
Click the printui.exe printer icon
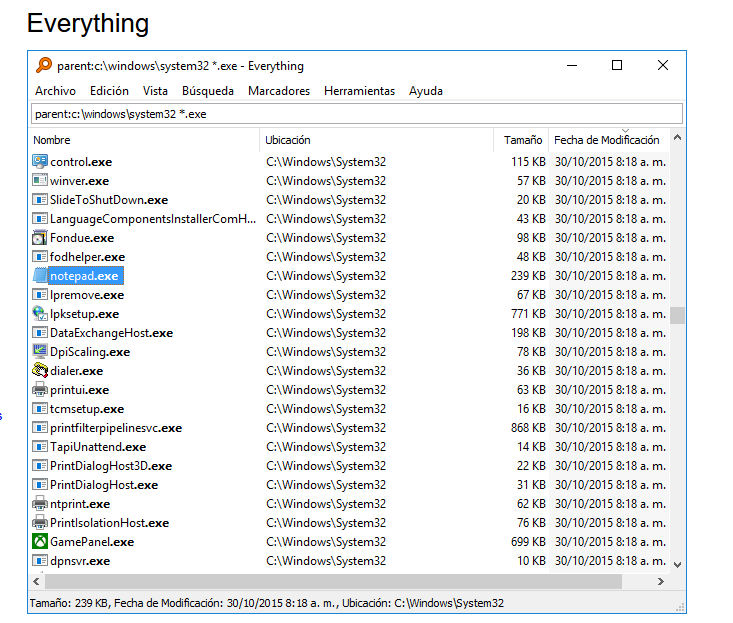coord(40,390)
